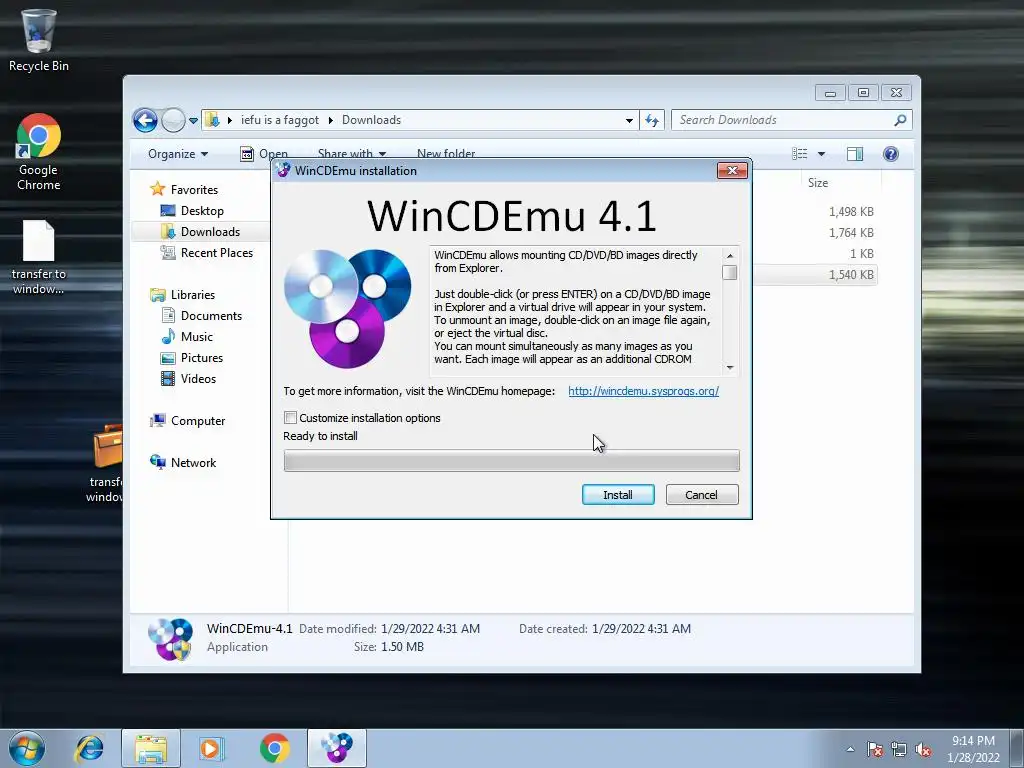Open the Share with menu
The width and height of the screenshot is (1024, 768).
(351, 154)
